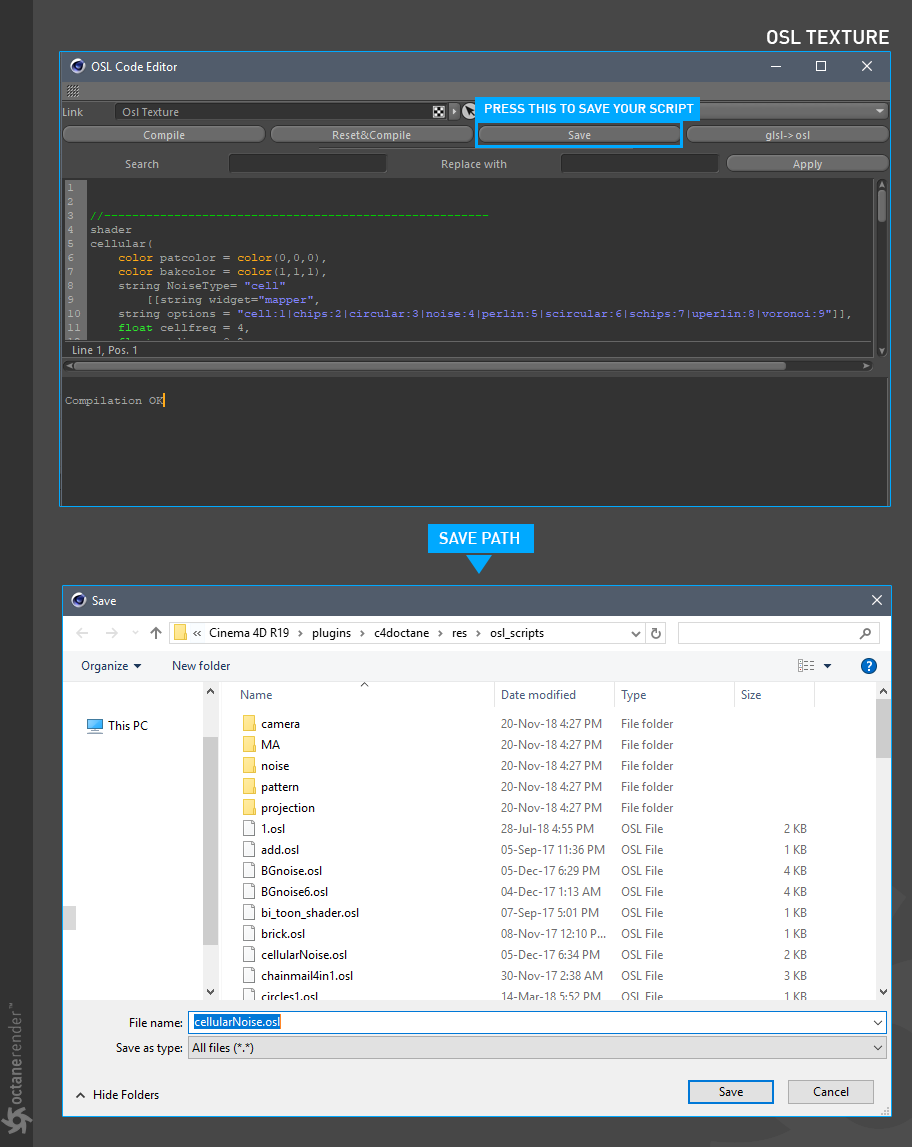Close the OSL Code Editor window

click(867, 67)
